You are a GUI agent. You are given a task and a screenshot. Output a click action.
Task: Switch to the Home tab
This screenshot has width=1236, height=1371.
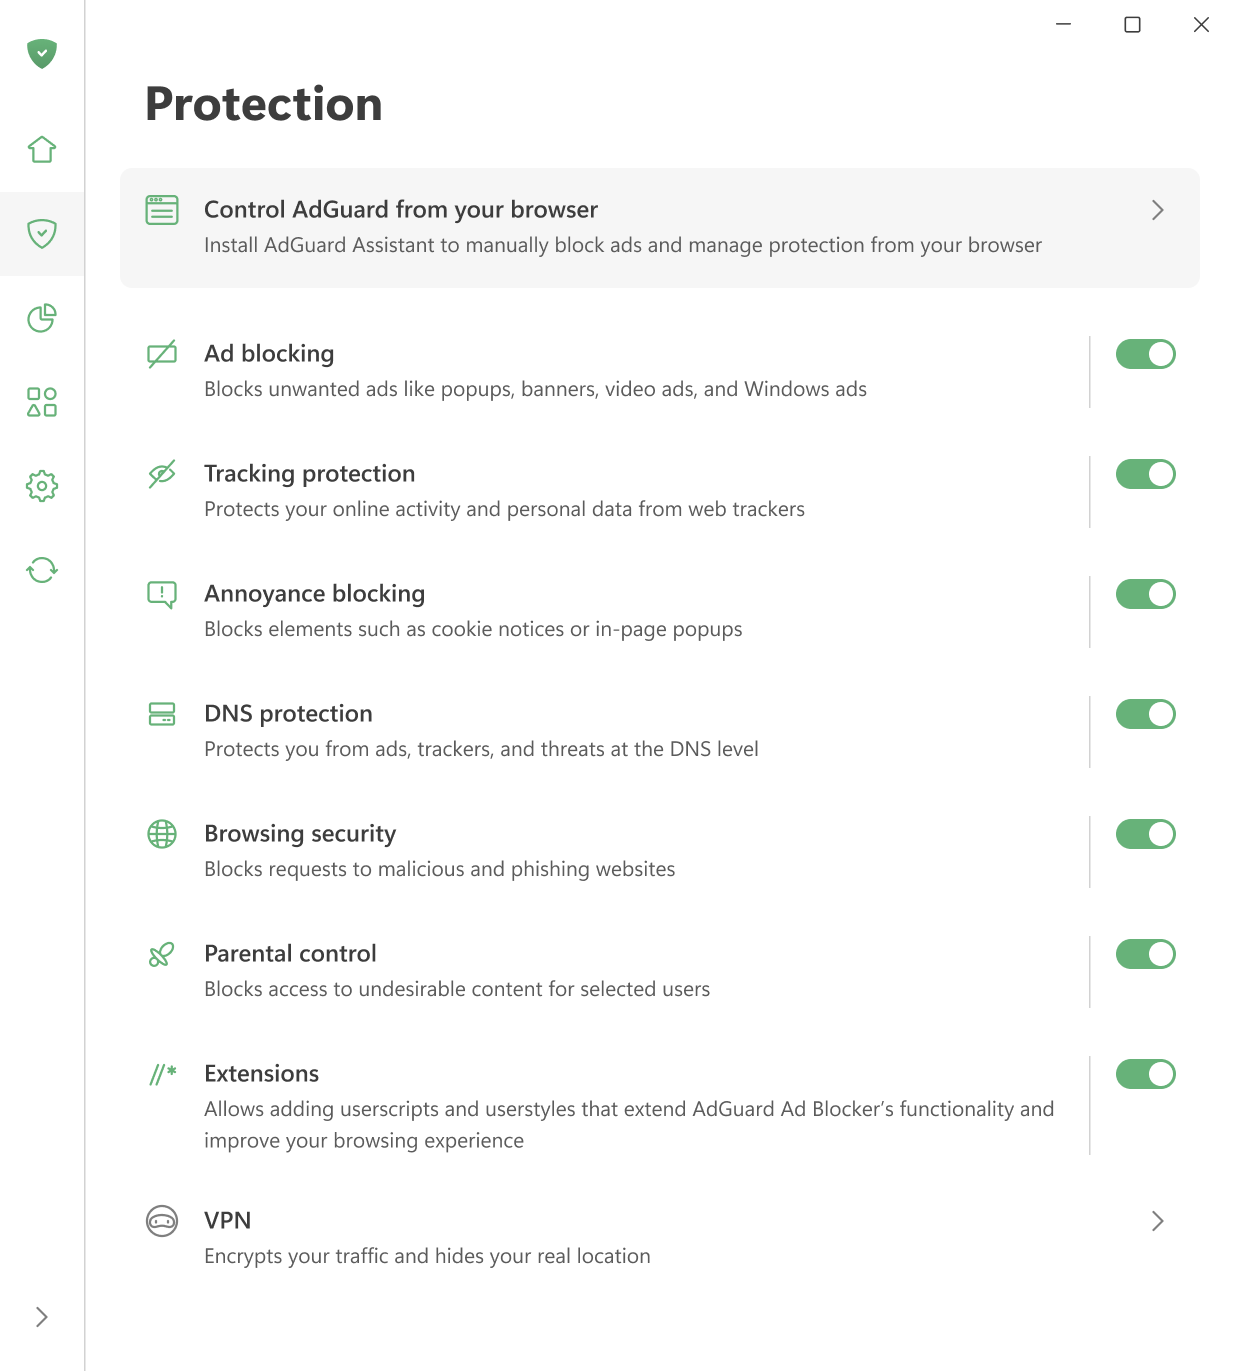click(x=41, y=149)
